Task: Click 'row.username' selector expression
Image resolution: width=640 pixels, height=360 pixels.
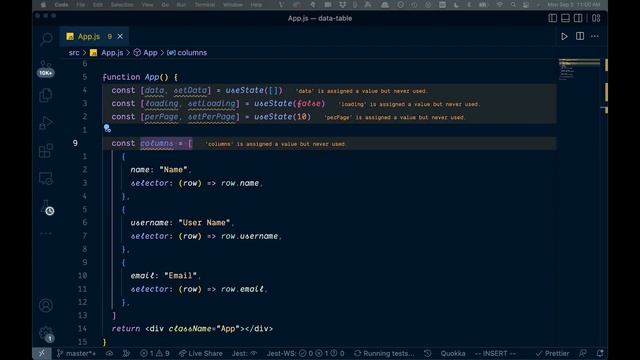Action: 249,236
